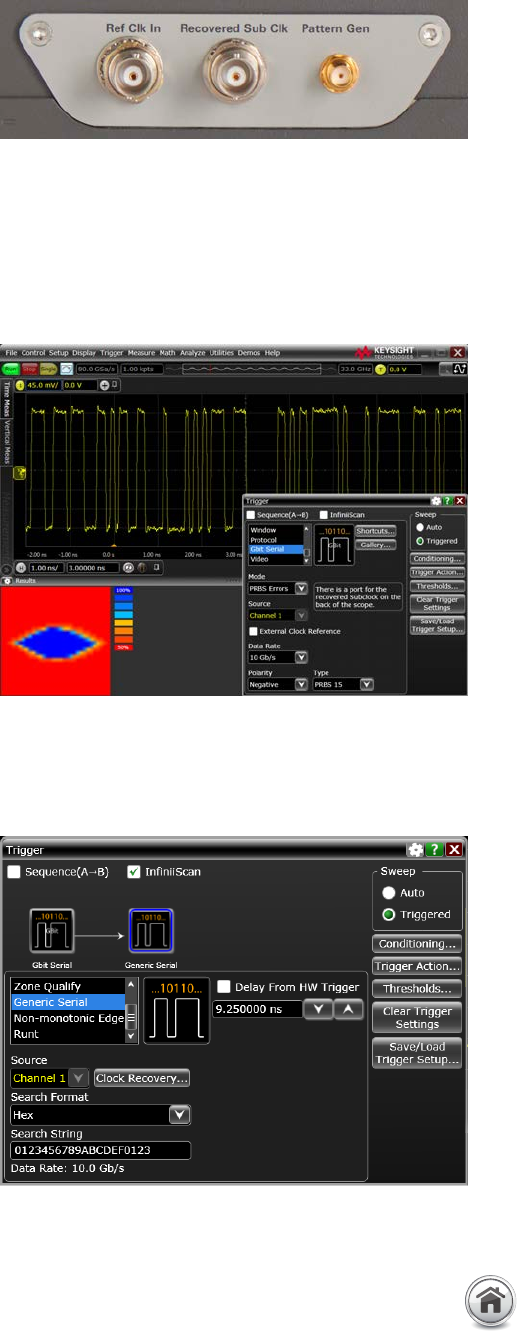
Task: Select Zone Qualify in the trigger list
Action: pyautogui.click(x=67, y=986)
